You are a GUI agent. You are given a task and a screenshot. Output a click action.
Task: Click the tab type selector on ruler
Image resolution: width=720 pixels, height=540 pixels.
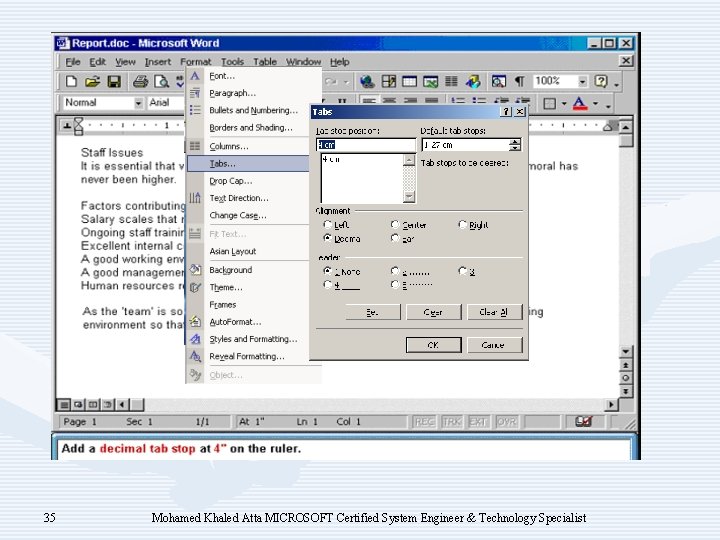click(x=67, y=125)
